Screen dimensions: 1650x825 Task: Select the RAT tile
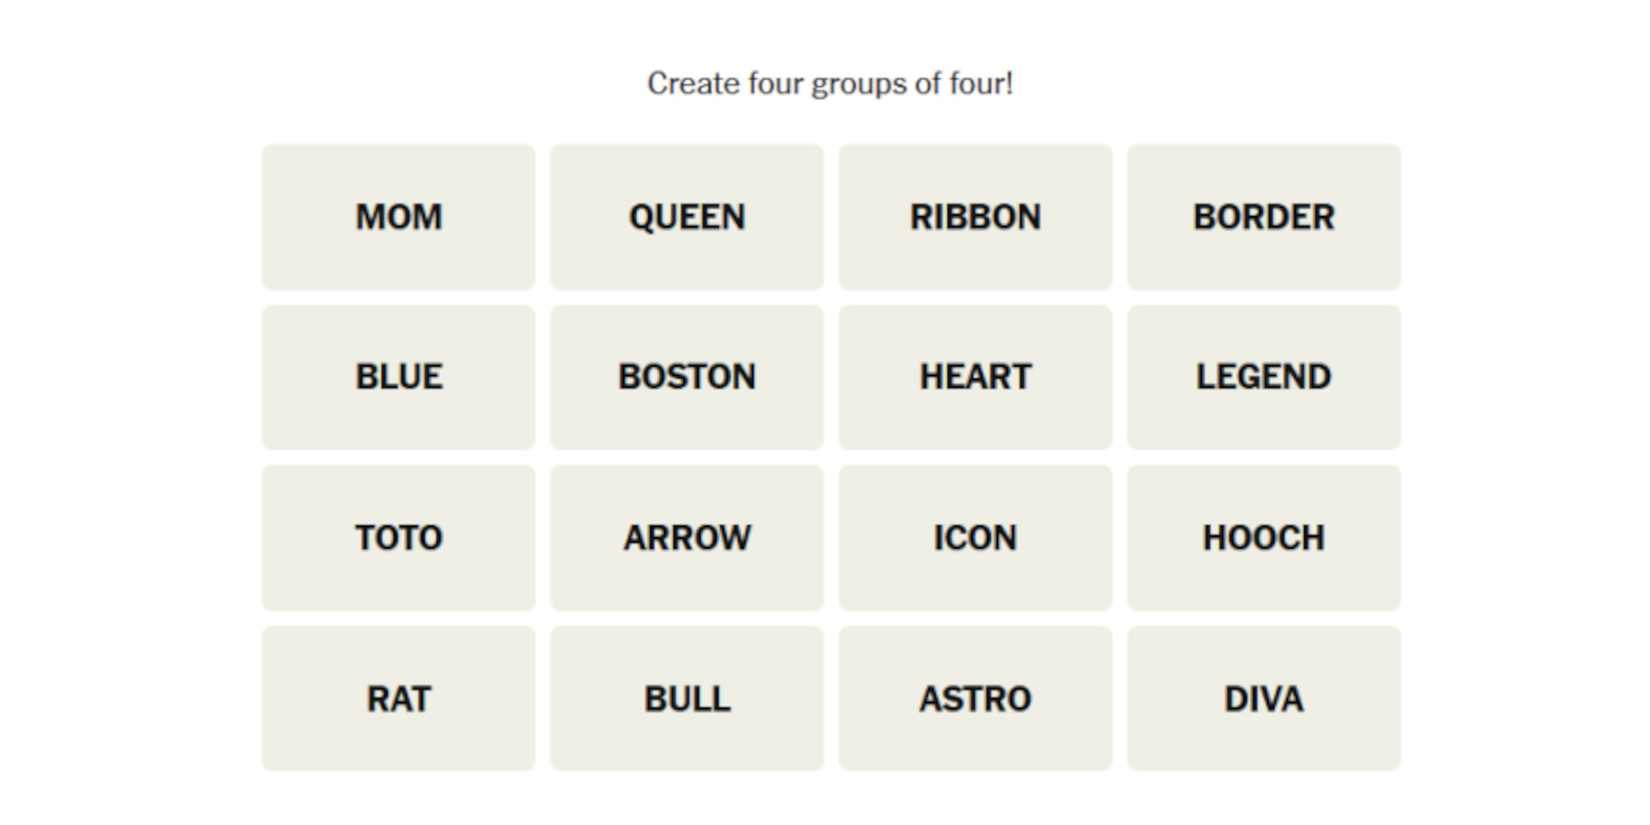coord(398,698)
